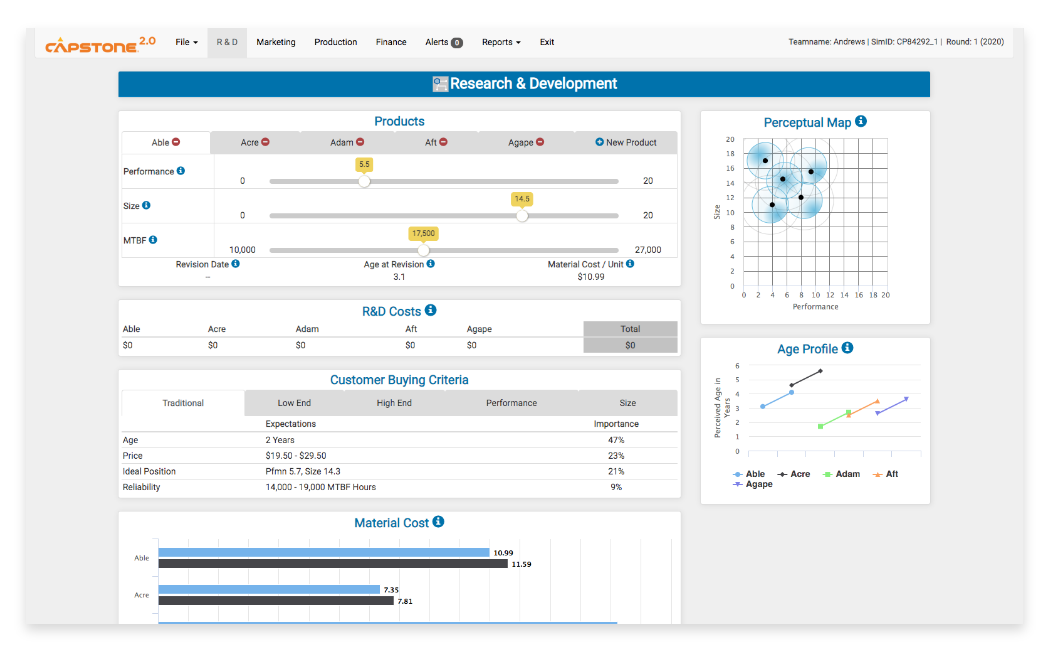Open the File dropdown menu
Image resolution: width=1050 pixels, height=650 pixels.
click(187, 42)
